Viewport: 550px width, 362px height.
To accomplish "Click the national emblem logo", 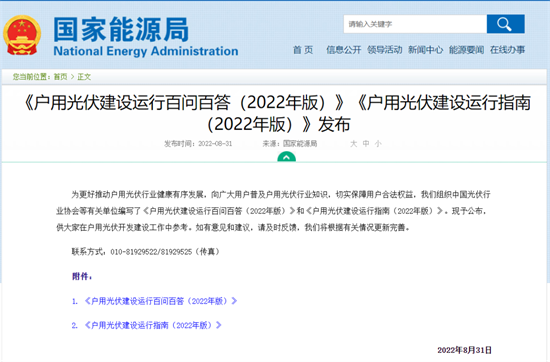I will [22, 35].
